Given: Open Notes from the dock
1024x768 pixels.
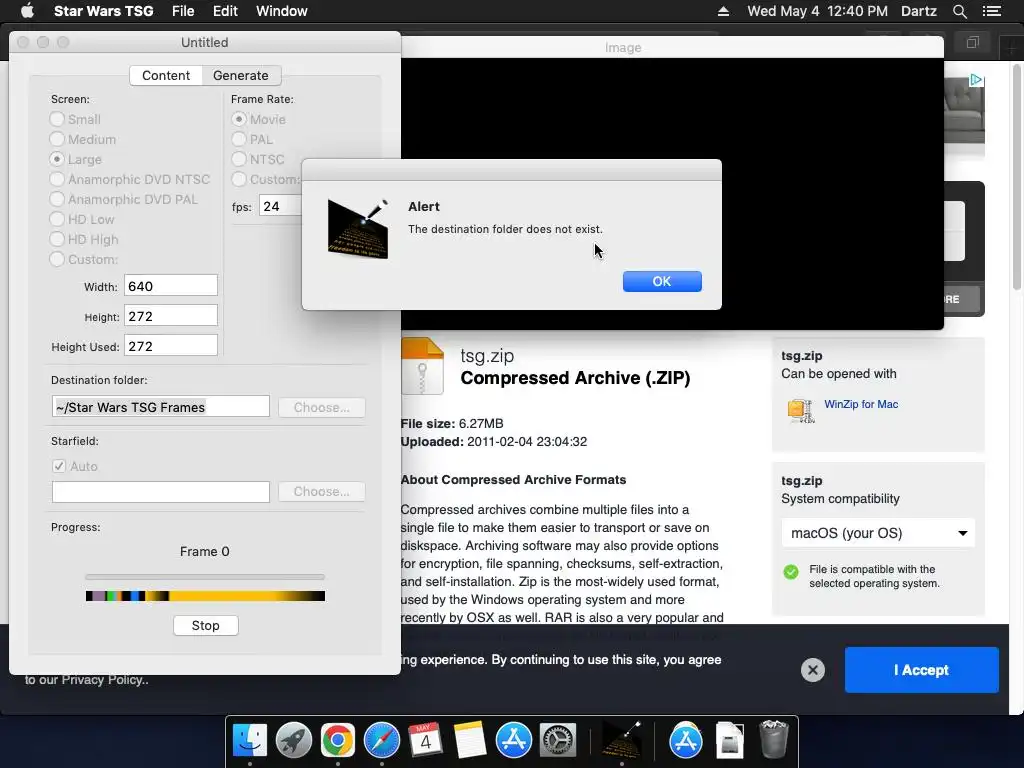Looking at the screenshot, I should (470, 740).
